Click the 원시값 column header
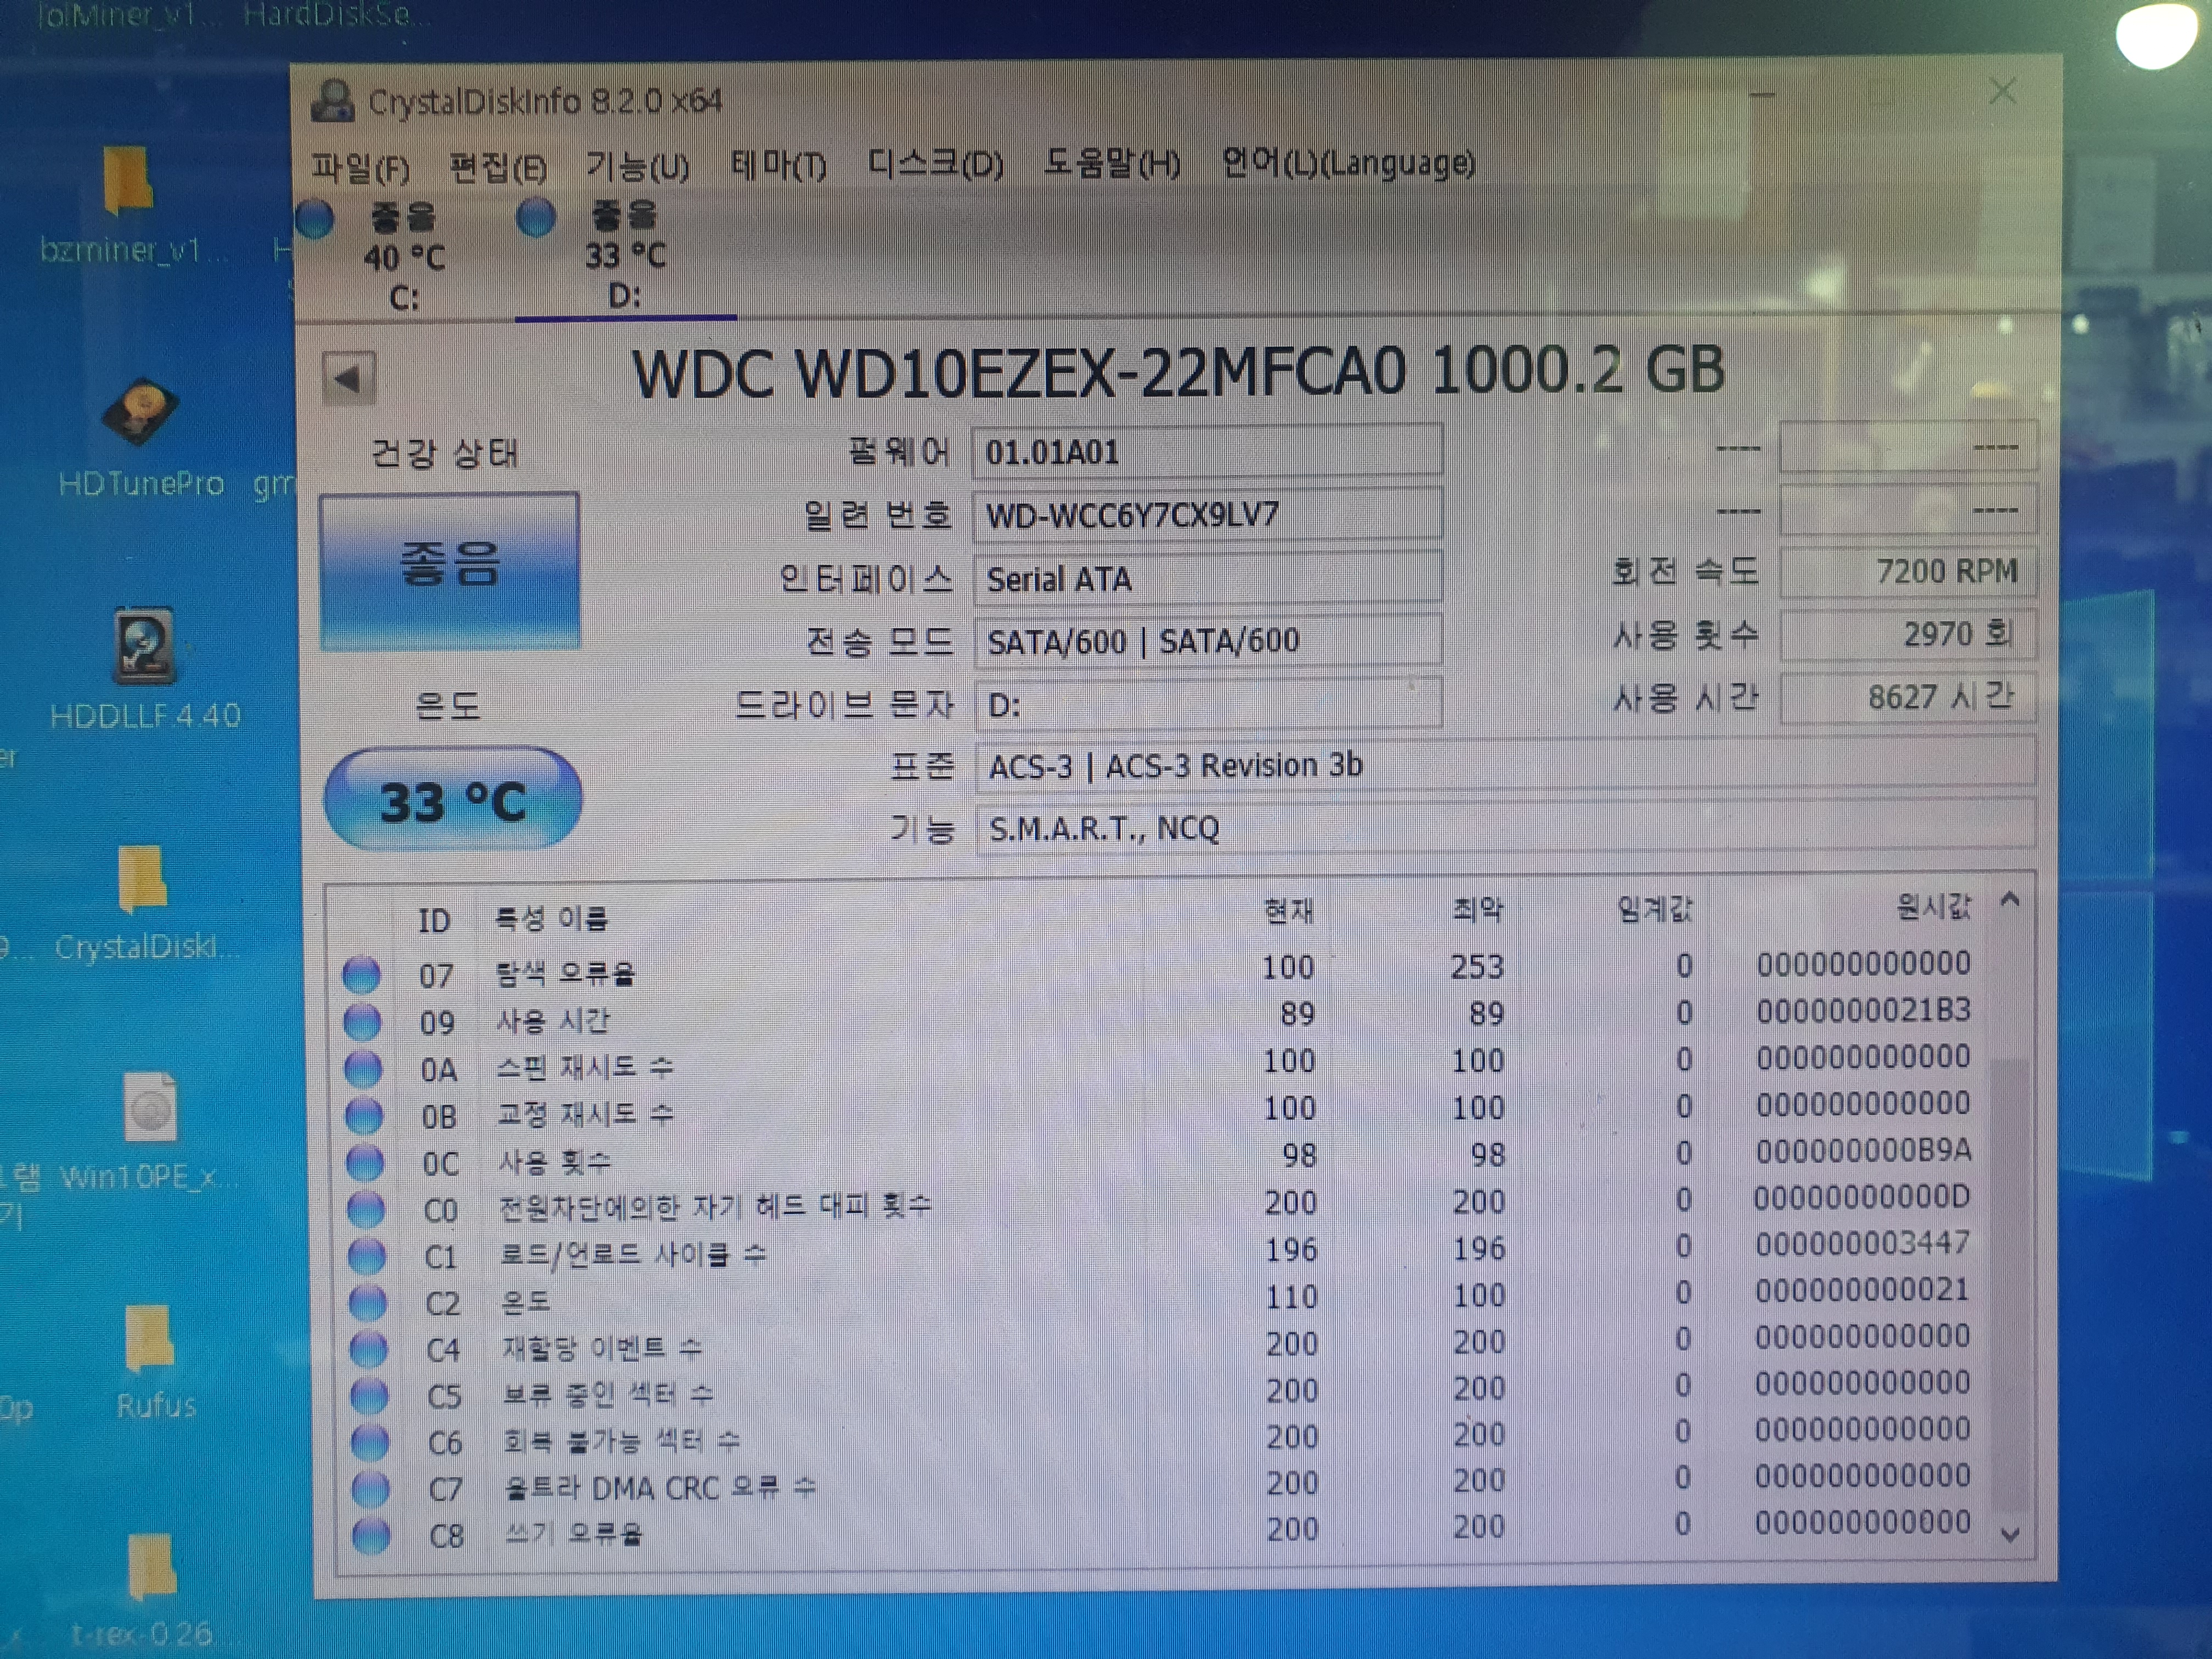The height and width of the screenshot is (1659, 2212). [x=1933, y=908]
